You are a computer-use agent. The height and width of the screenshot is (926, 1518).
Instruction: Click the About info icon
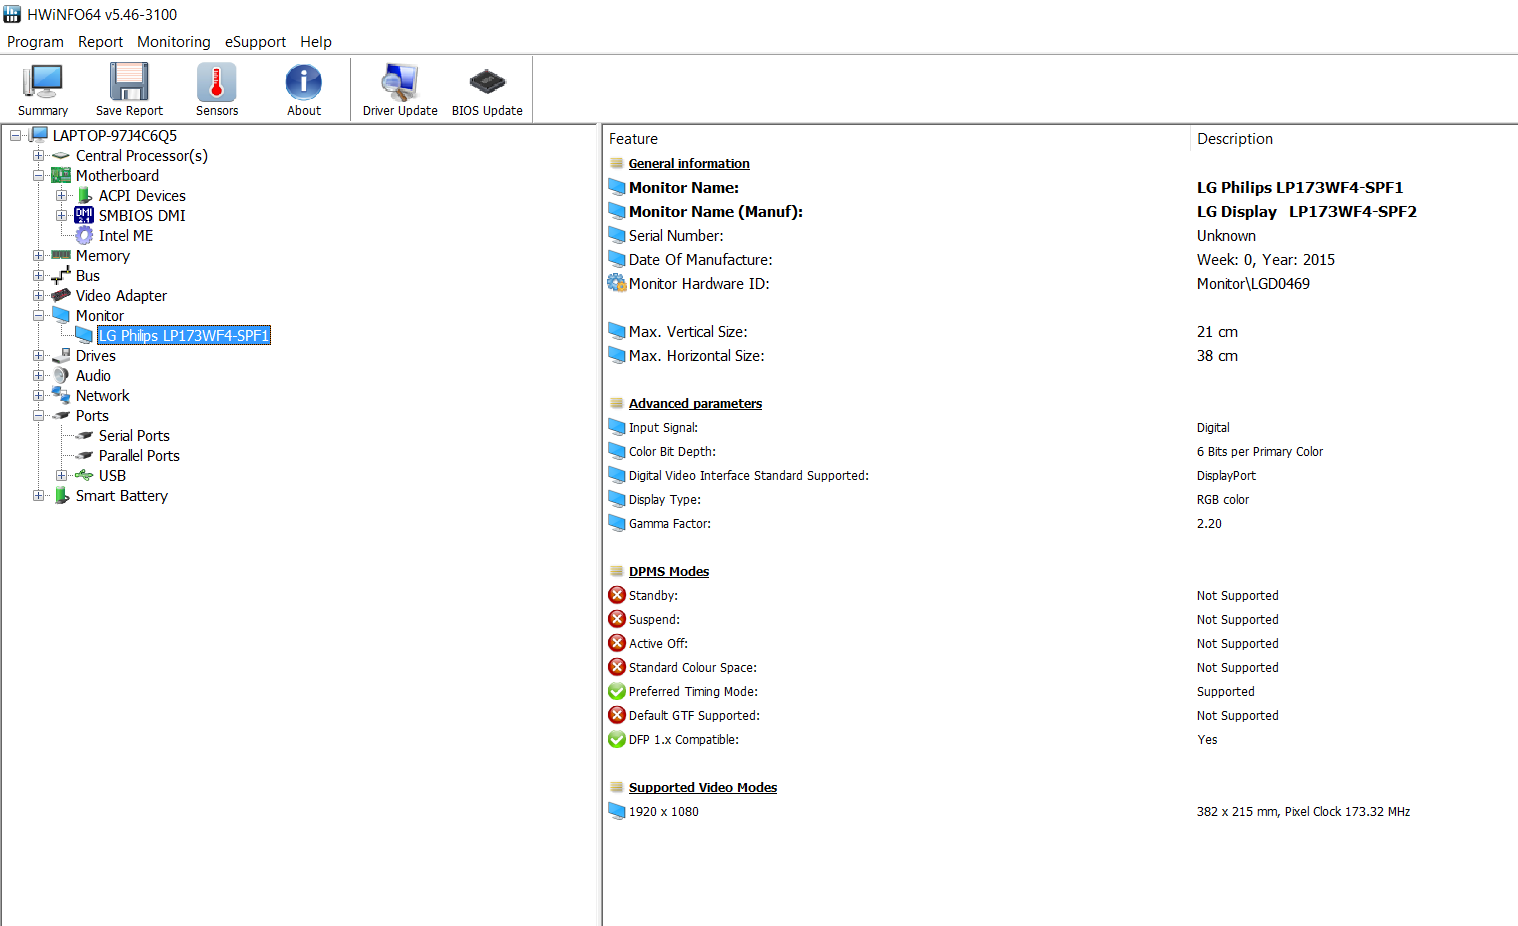click(304, 82)
